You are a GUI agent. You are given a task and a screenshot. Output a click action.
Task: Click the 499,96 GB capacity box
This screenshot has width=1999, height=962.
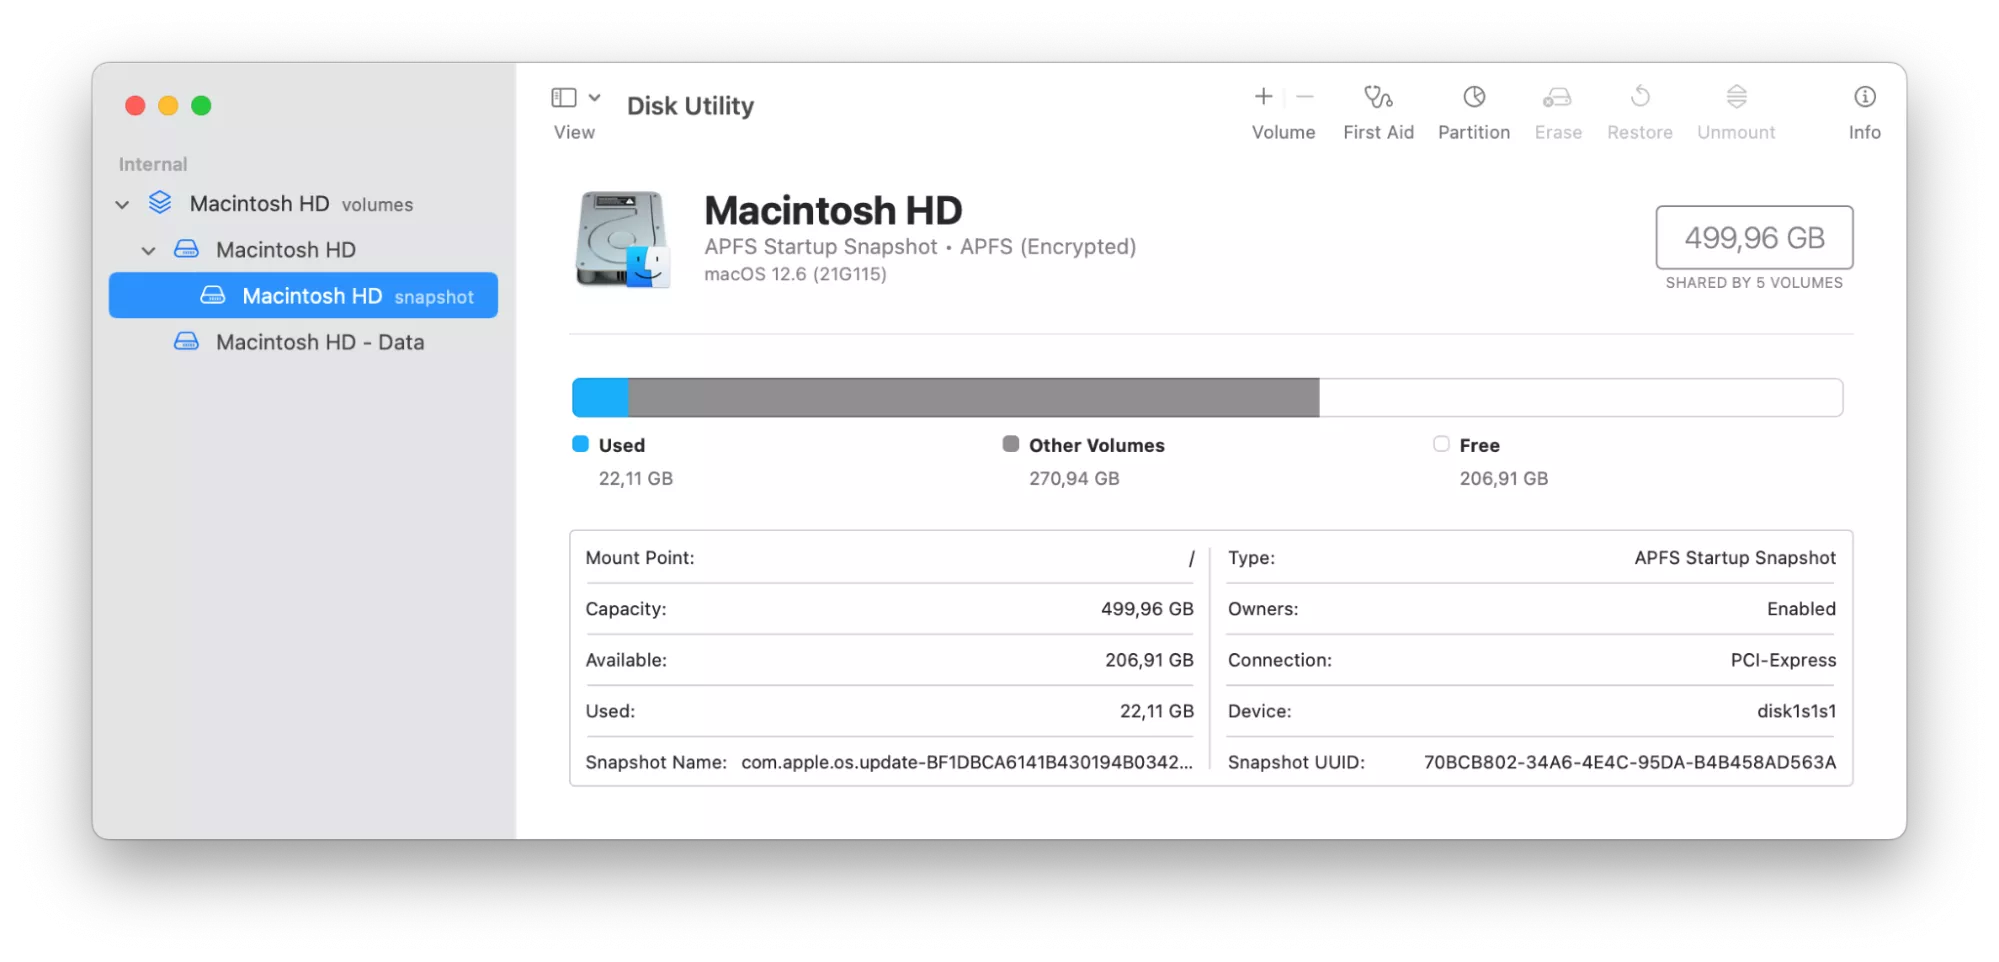coord(1754,237)
